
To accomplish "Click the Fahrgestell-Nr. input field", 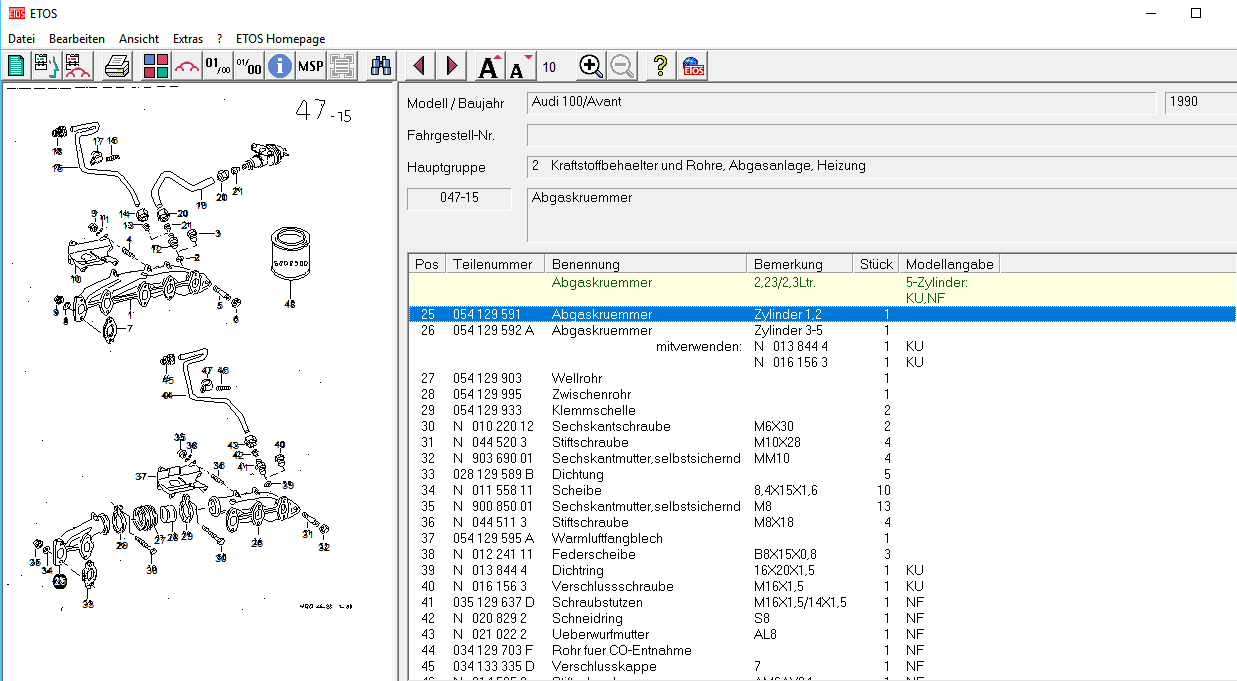I will click(880, 135).
